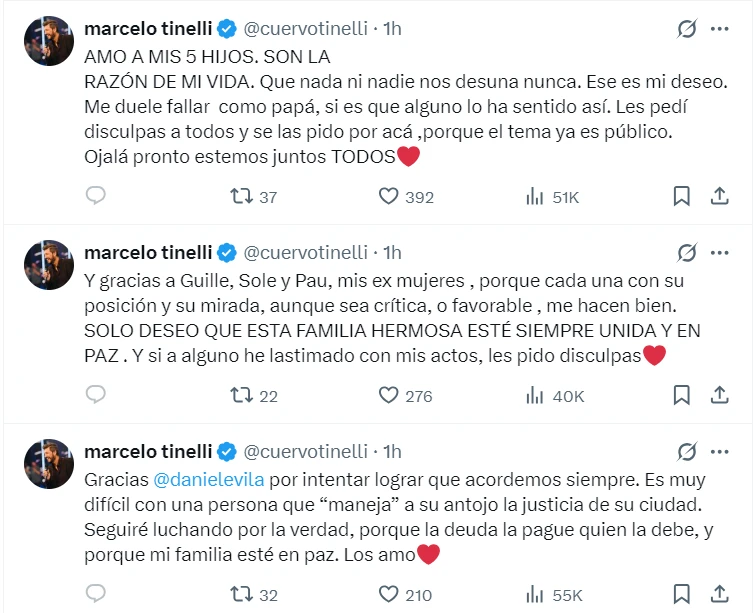Open more options on the @danielevila tweet
This screenshot has height=613, width=753.
(x=719, y=451)
